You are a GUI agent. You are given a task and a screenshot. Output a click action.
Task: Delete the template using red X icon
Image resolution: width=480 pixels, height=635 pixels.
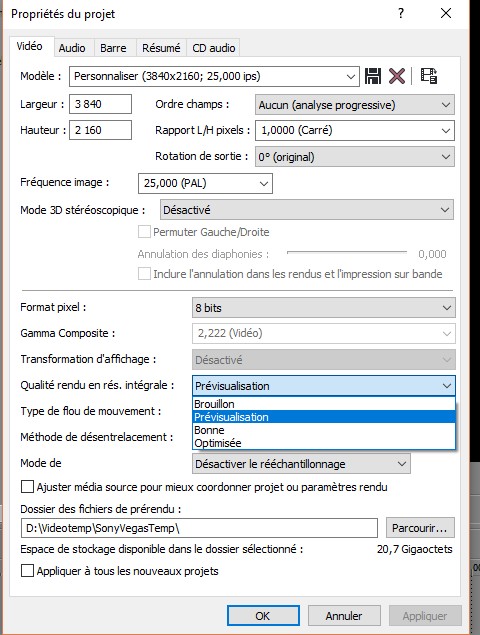coord(397,76)
